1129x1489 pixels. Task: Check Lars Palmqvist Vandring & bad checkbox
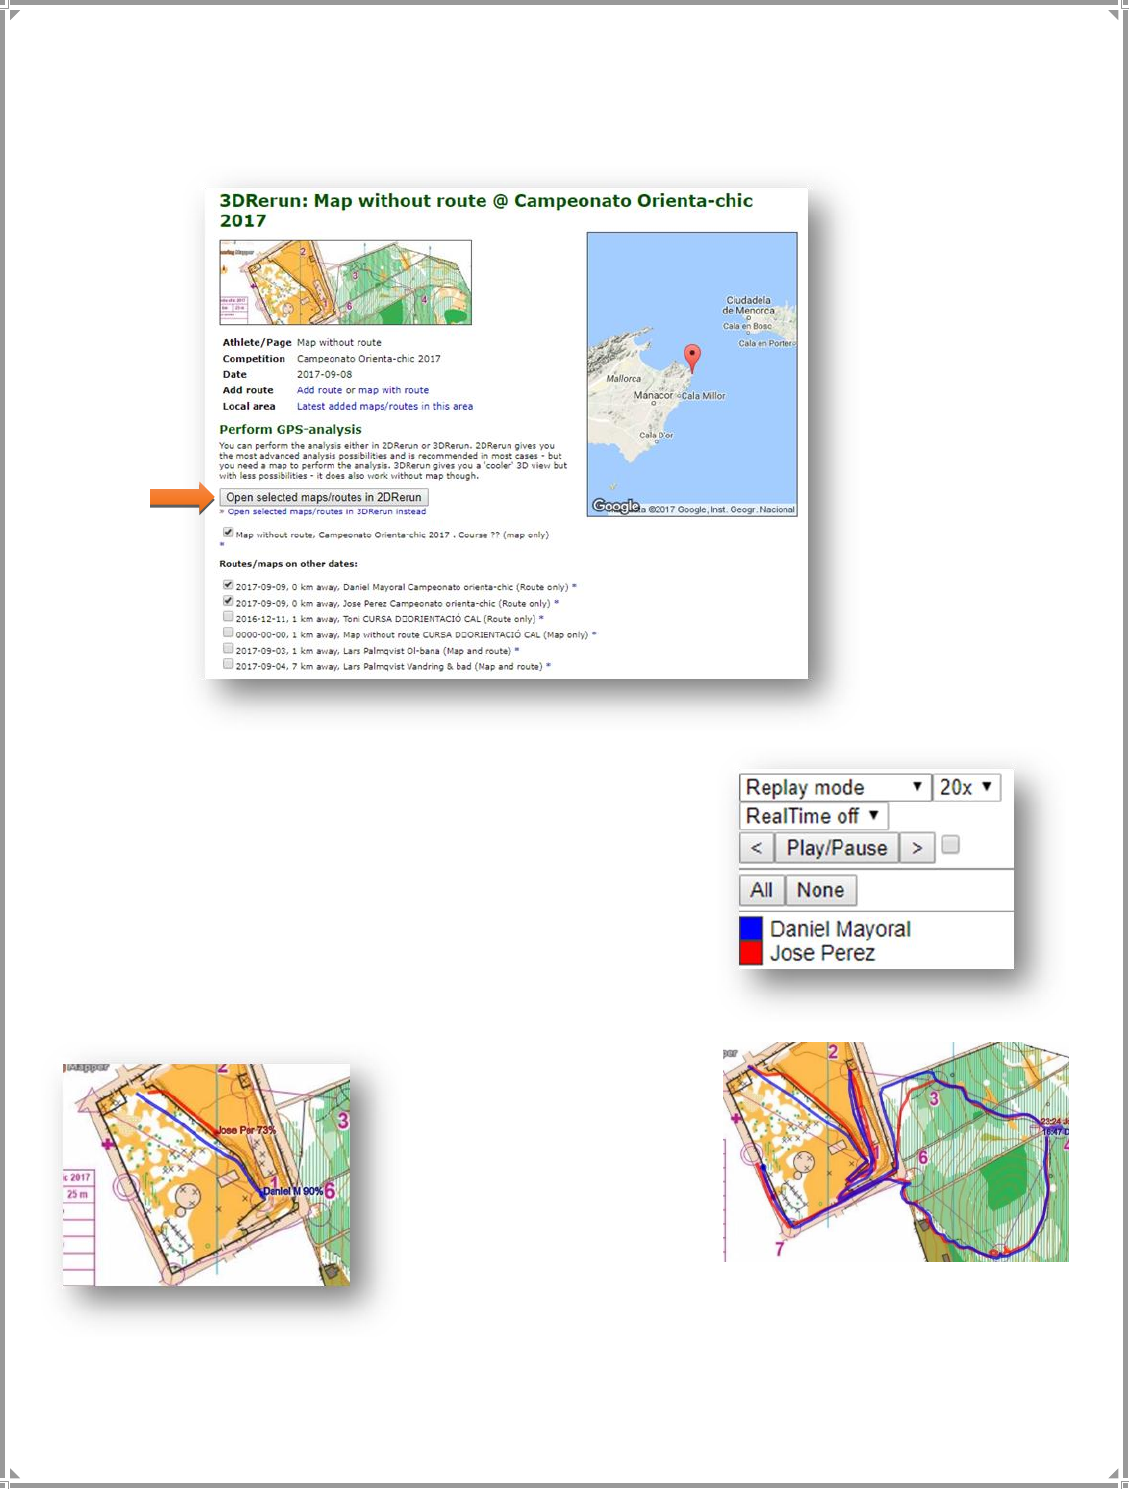point(228,664)
